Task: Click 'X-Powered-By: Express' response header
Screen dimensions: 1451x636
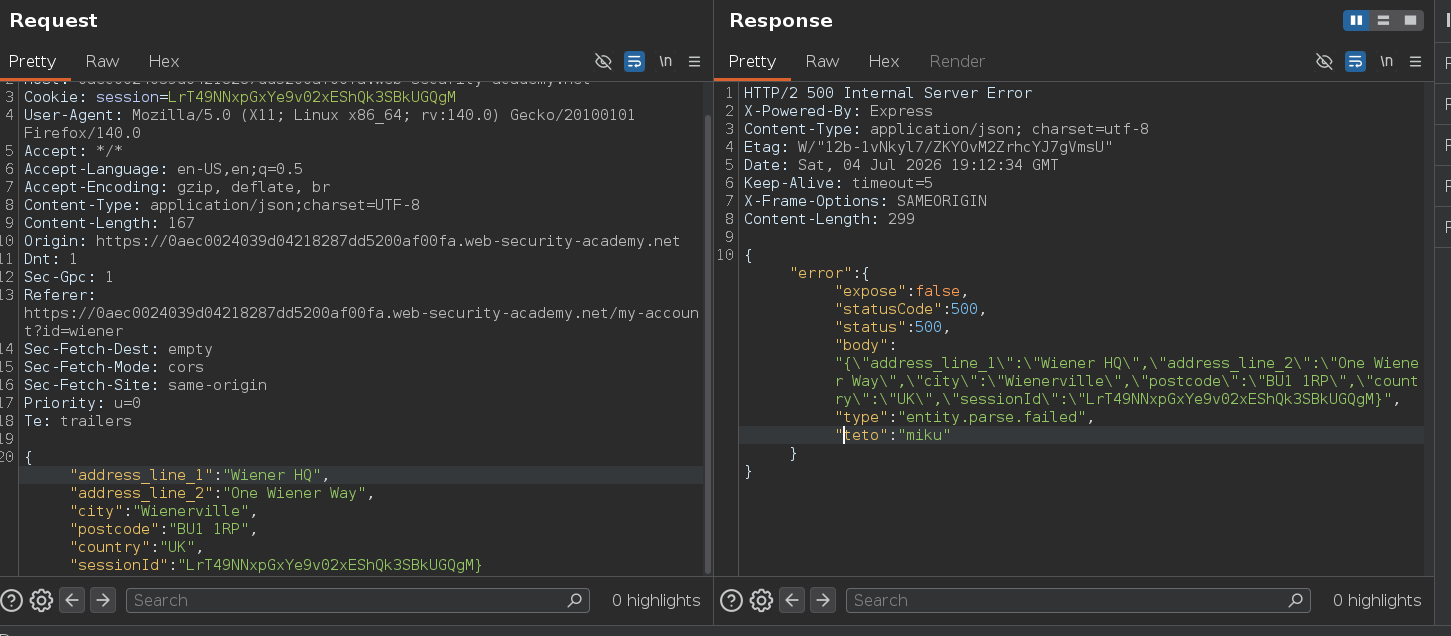Action: [x=838, y=111]
